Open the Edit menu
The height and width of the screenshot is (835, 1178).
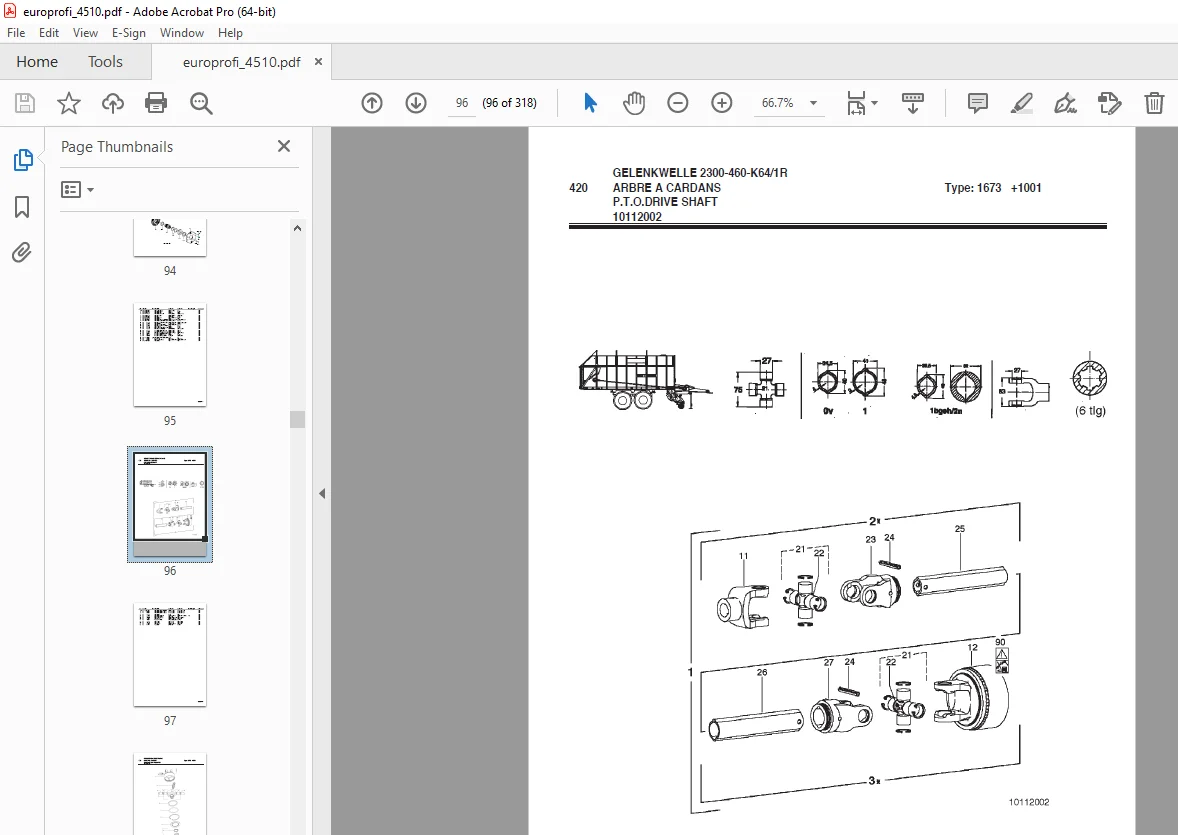(49, 33)
